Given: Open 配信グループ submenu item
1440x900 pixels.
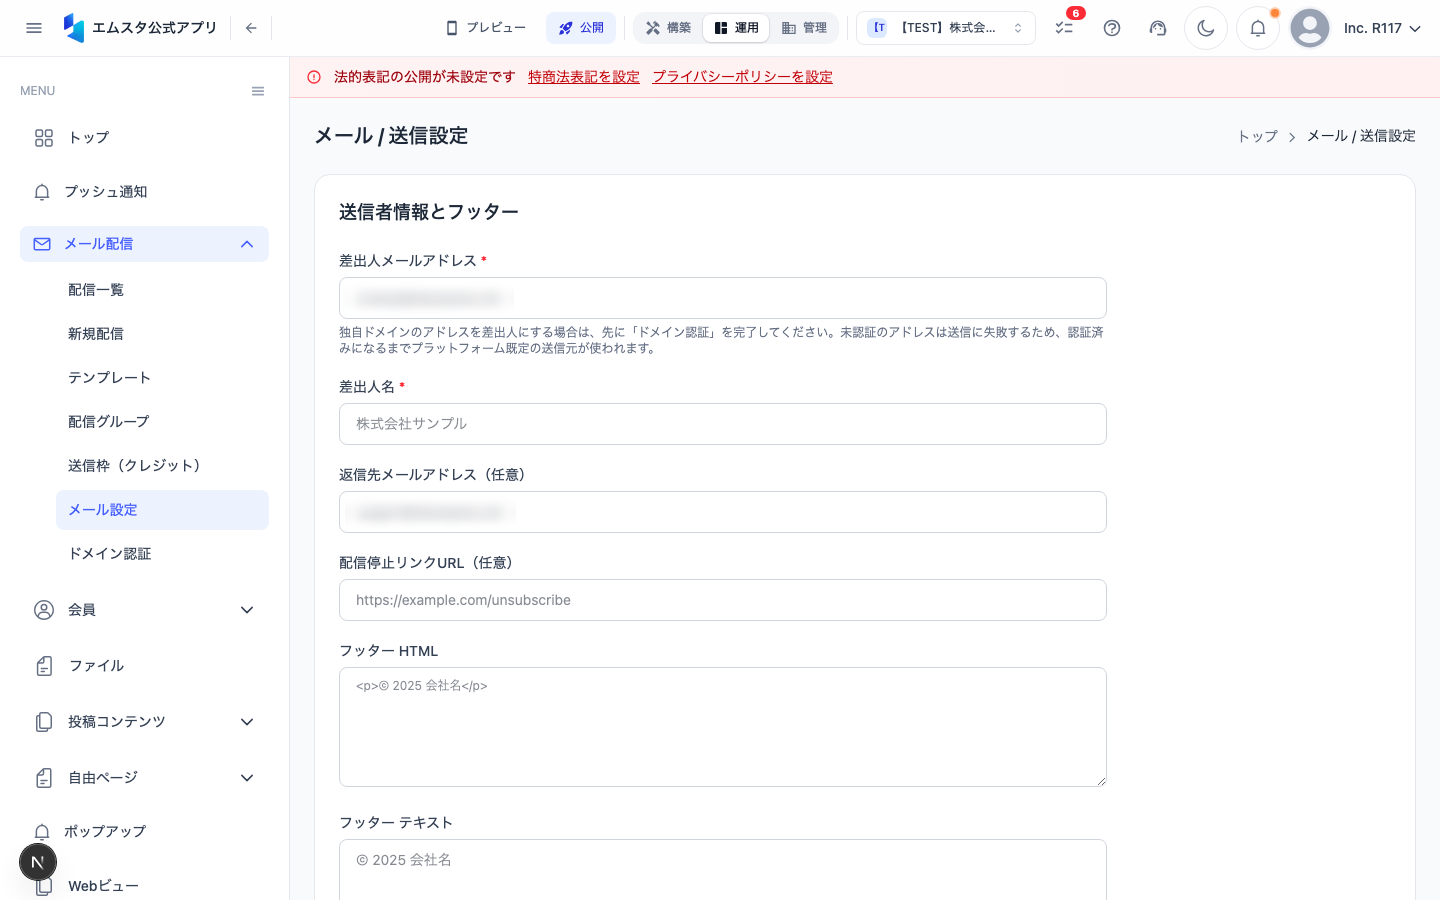Looking at the screenshot, I should pos(162,422).
